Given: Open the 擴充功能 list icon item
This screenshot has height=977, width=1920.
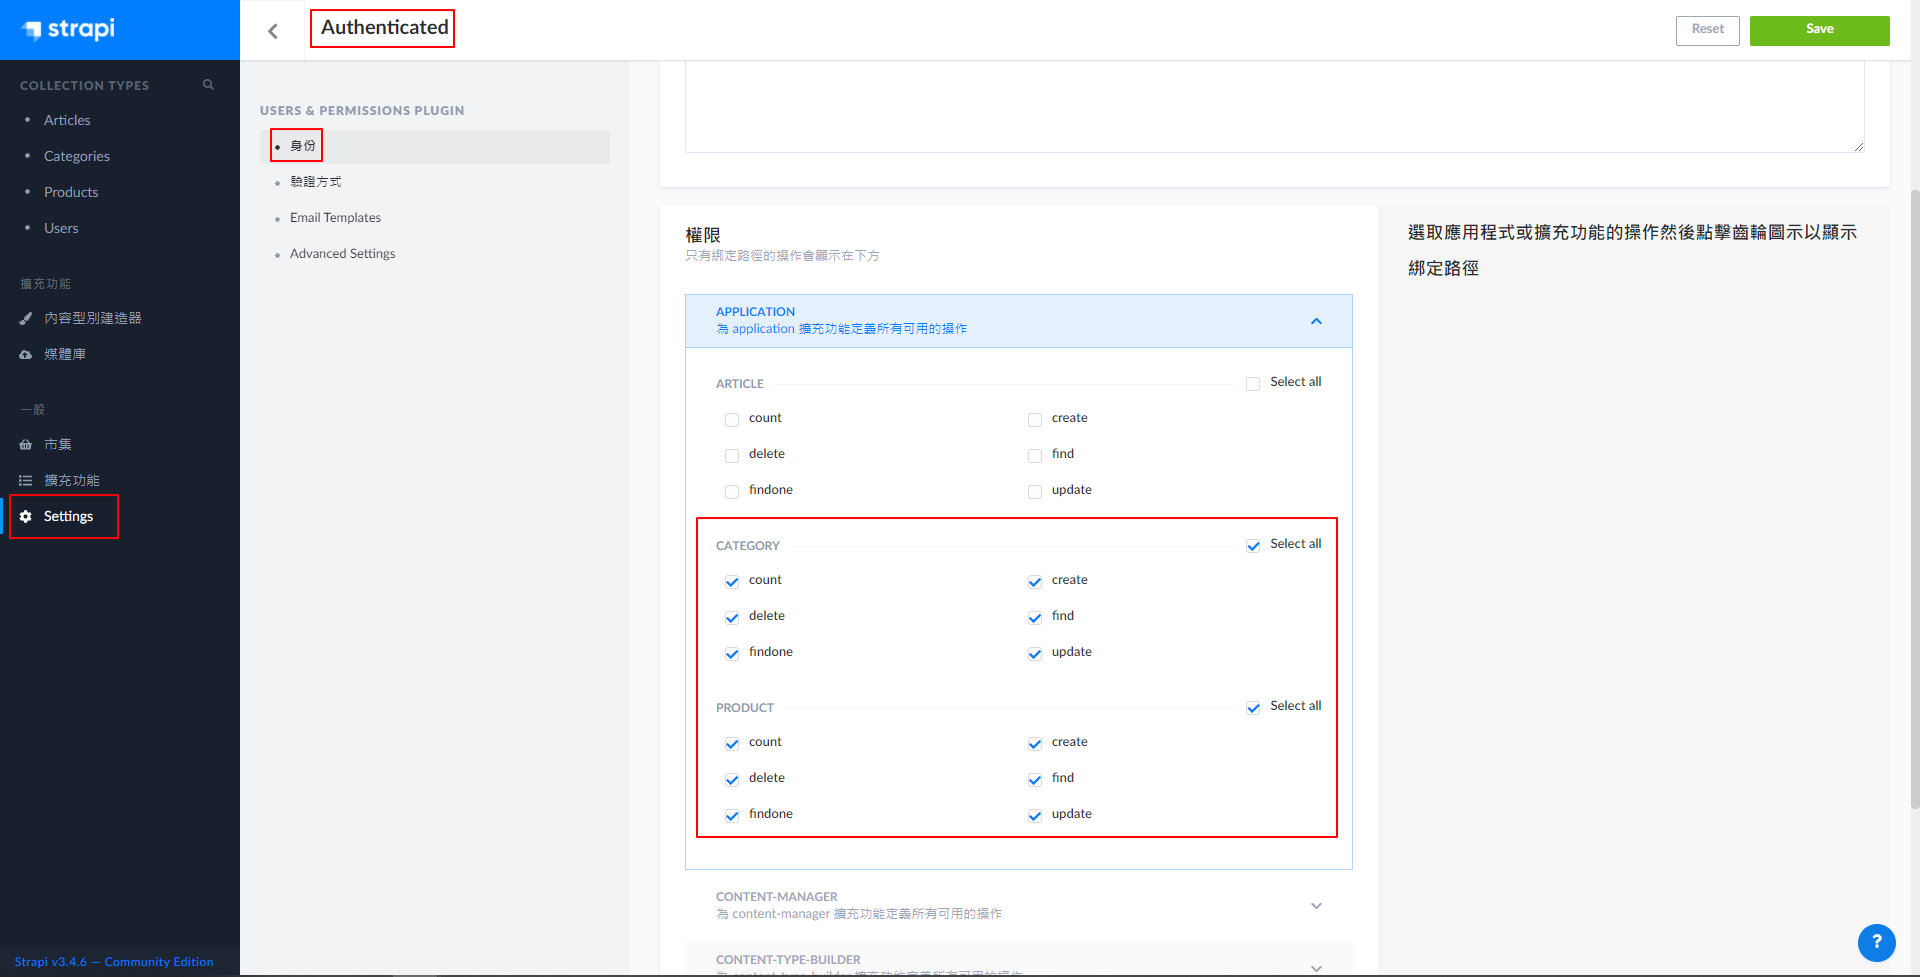Looking at the screenshot, I should (26, 481).
